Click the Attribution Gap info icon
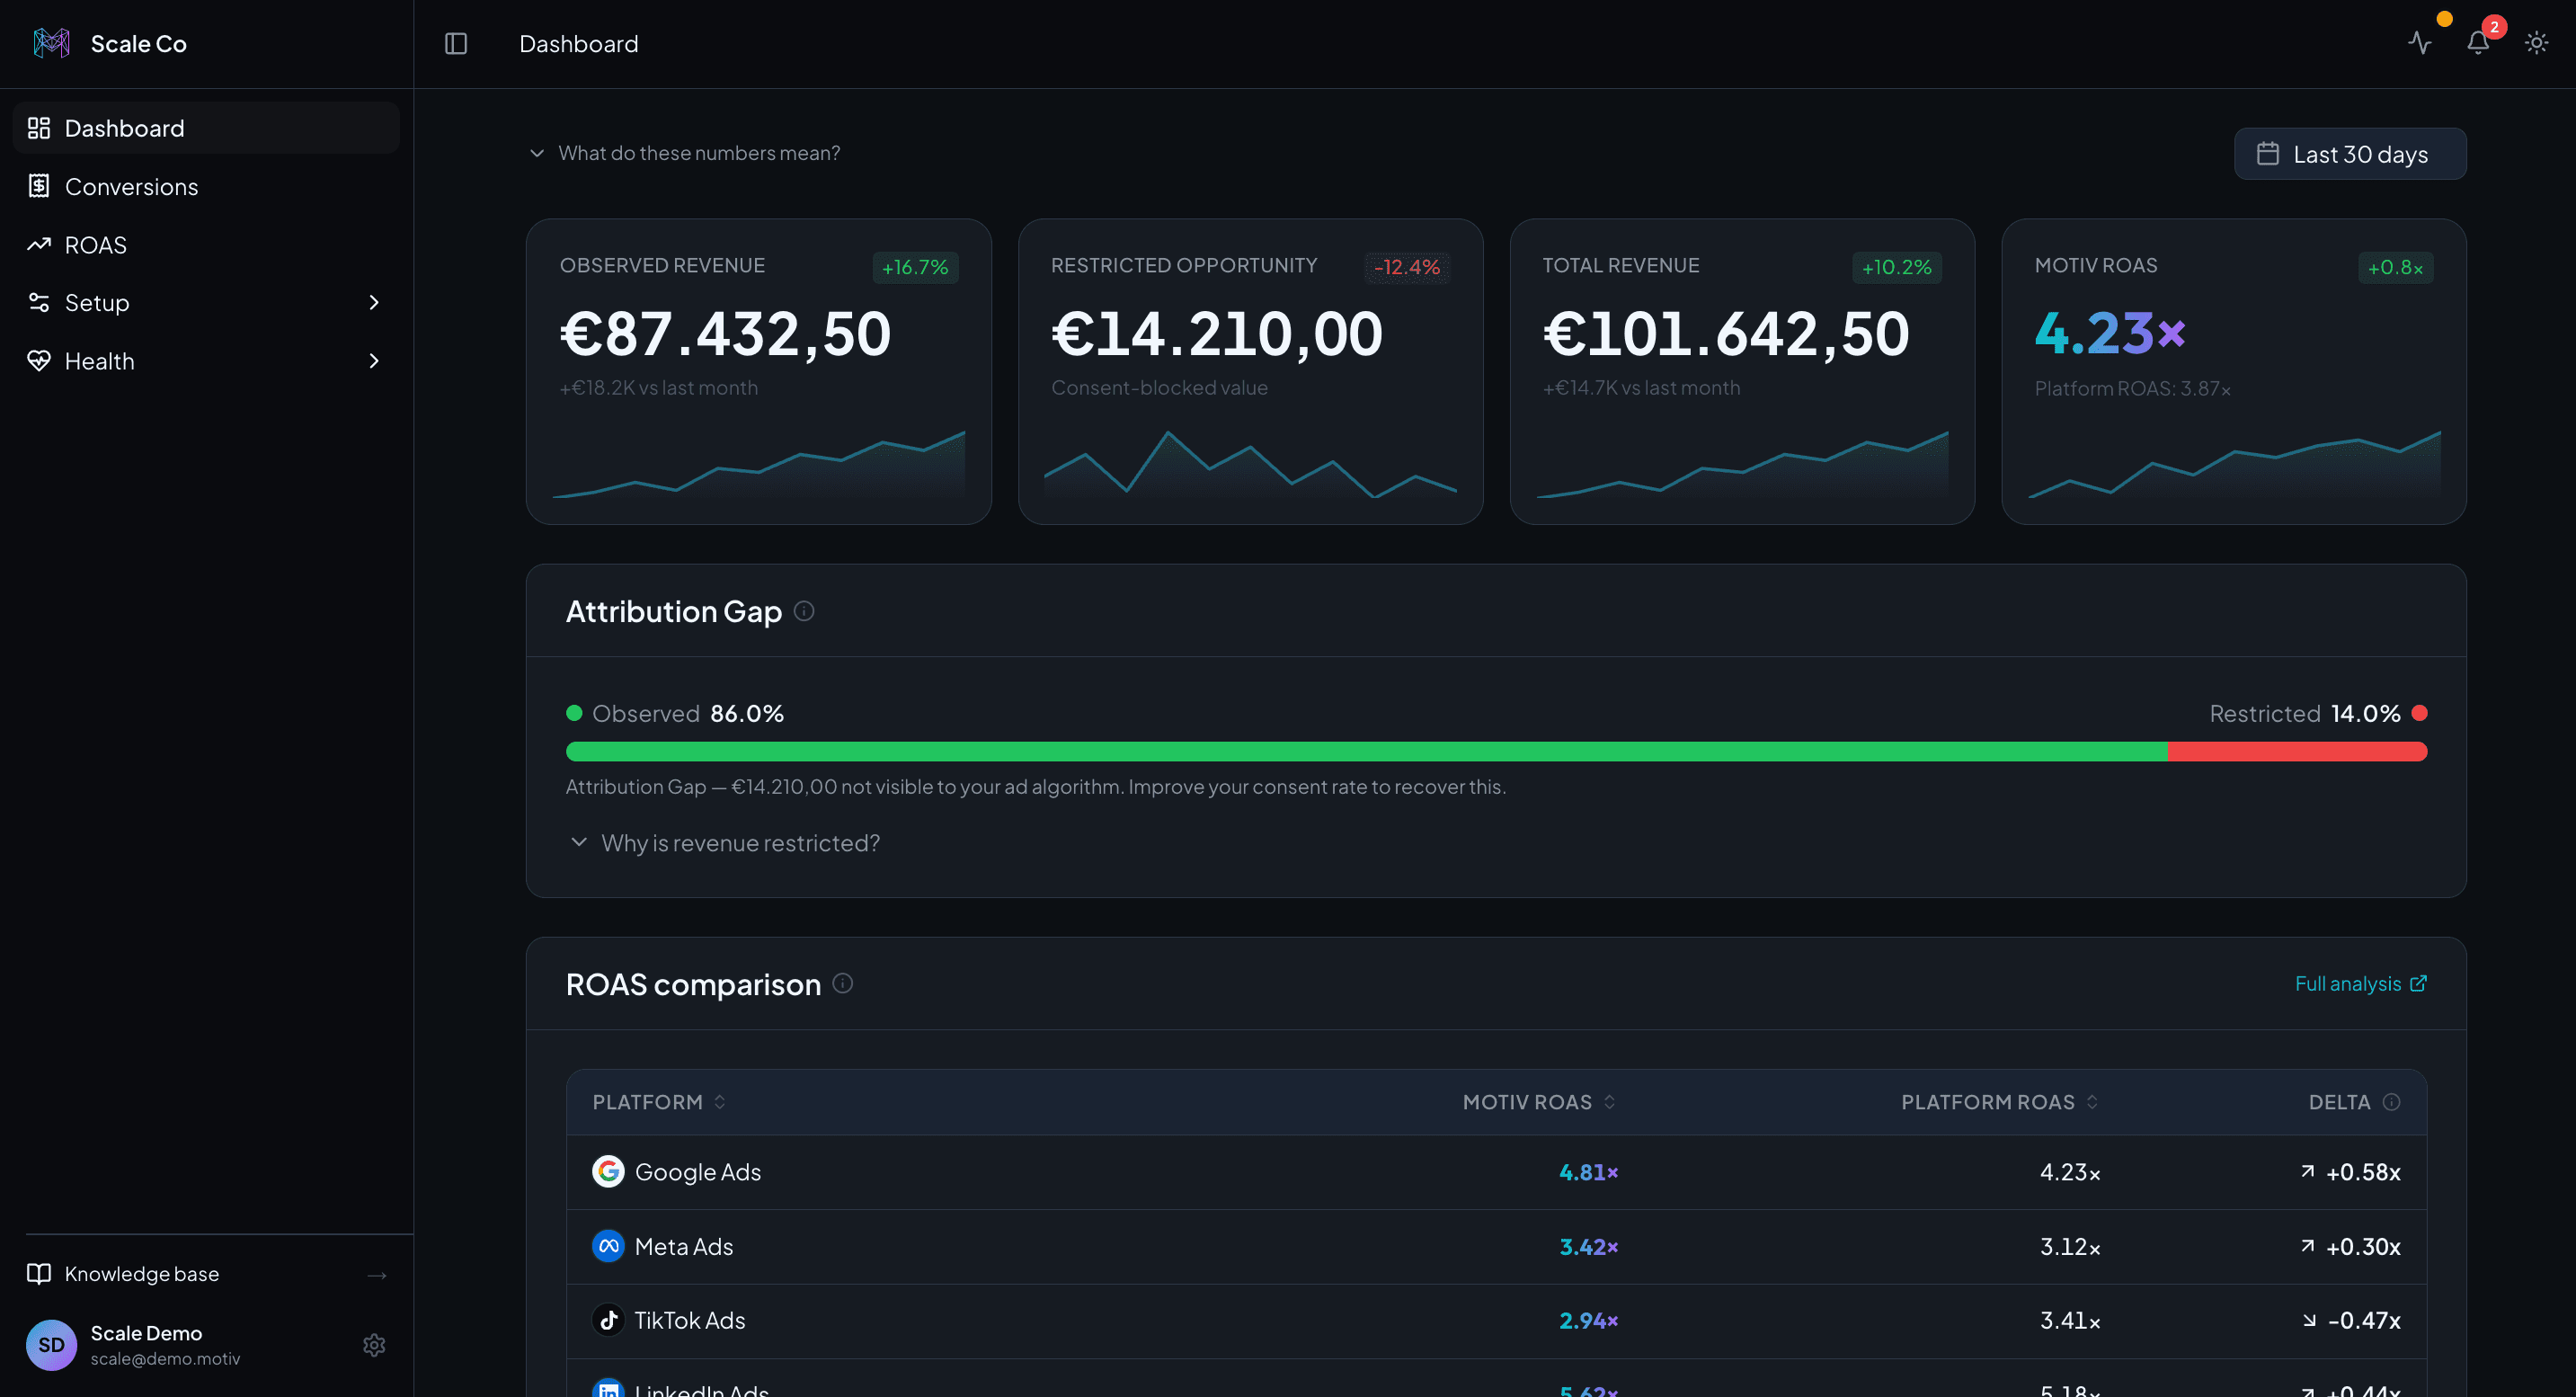The width and height of the screenshot is (2576, 1397). pos(804,611)
